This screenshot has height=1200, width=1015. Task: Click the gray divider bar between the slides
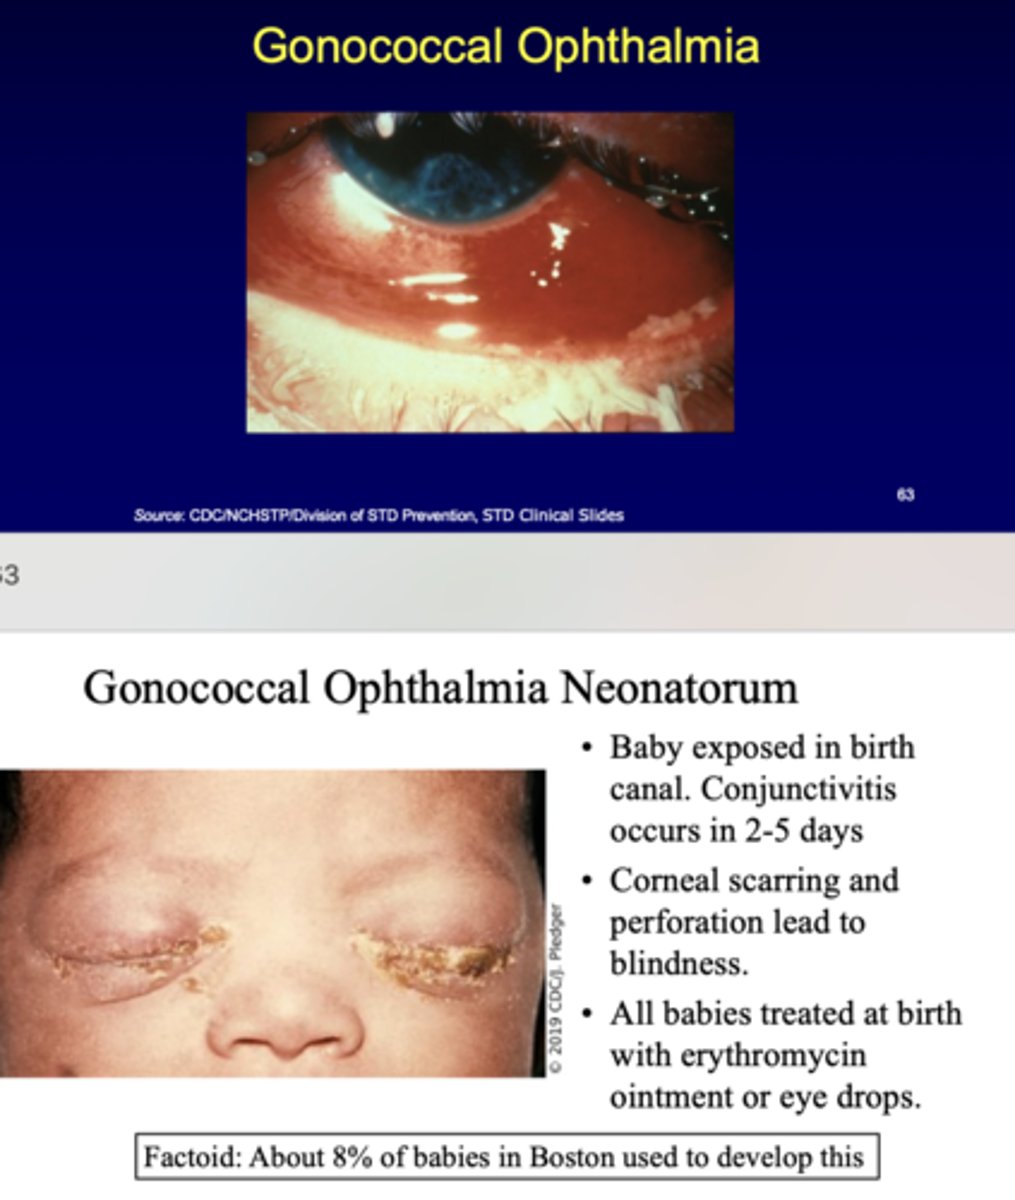point(507,580)
